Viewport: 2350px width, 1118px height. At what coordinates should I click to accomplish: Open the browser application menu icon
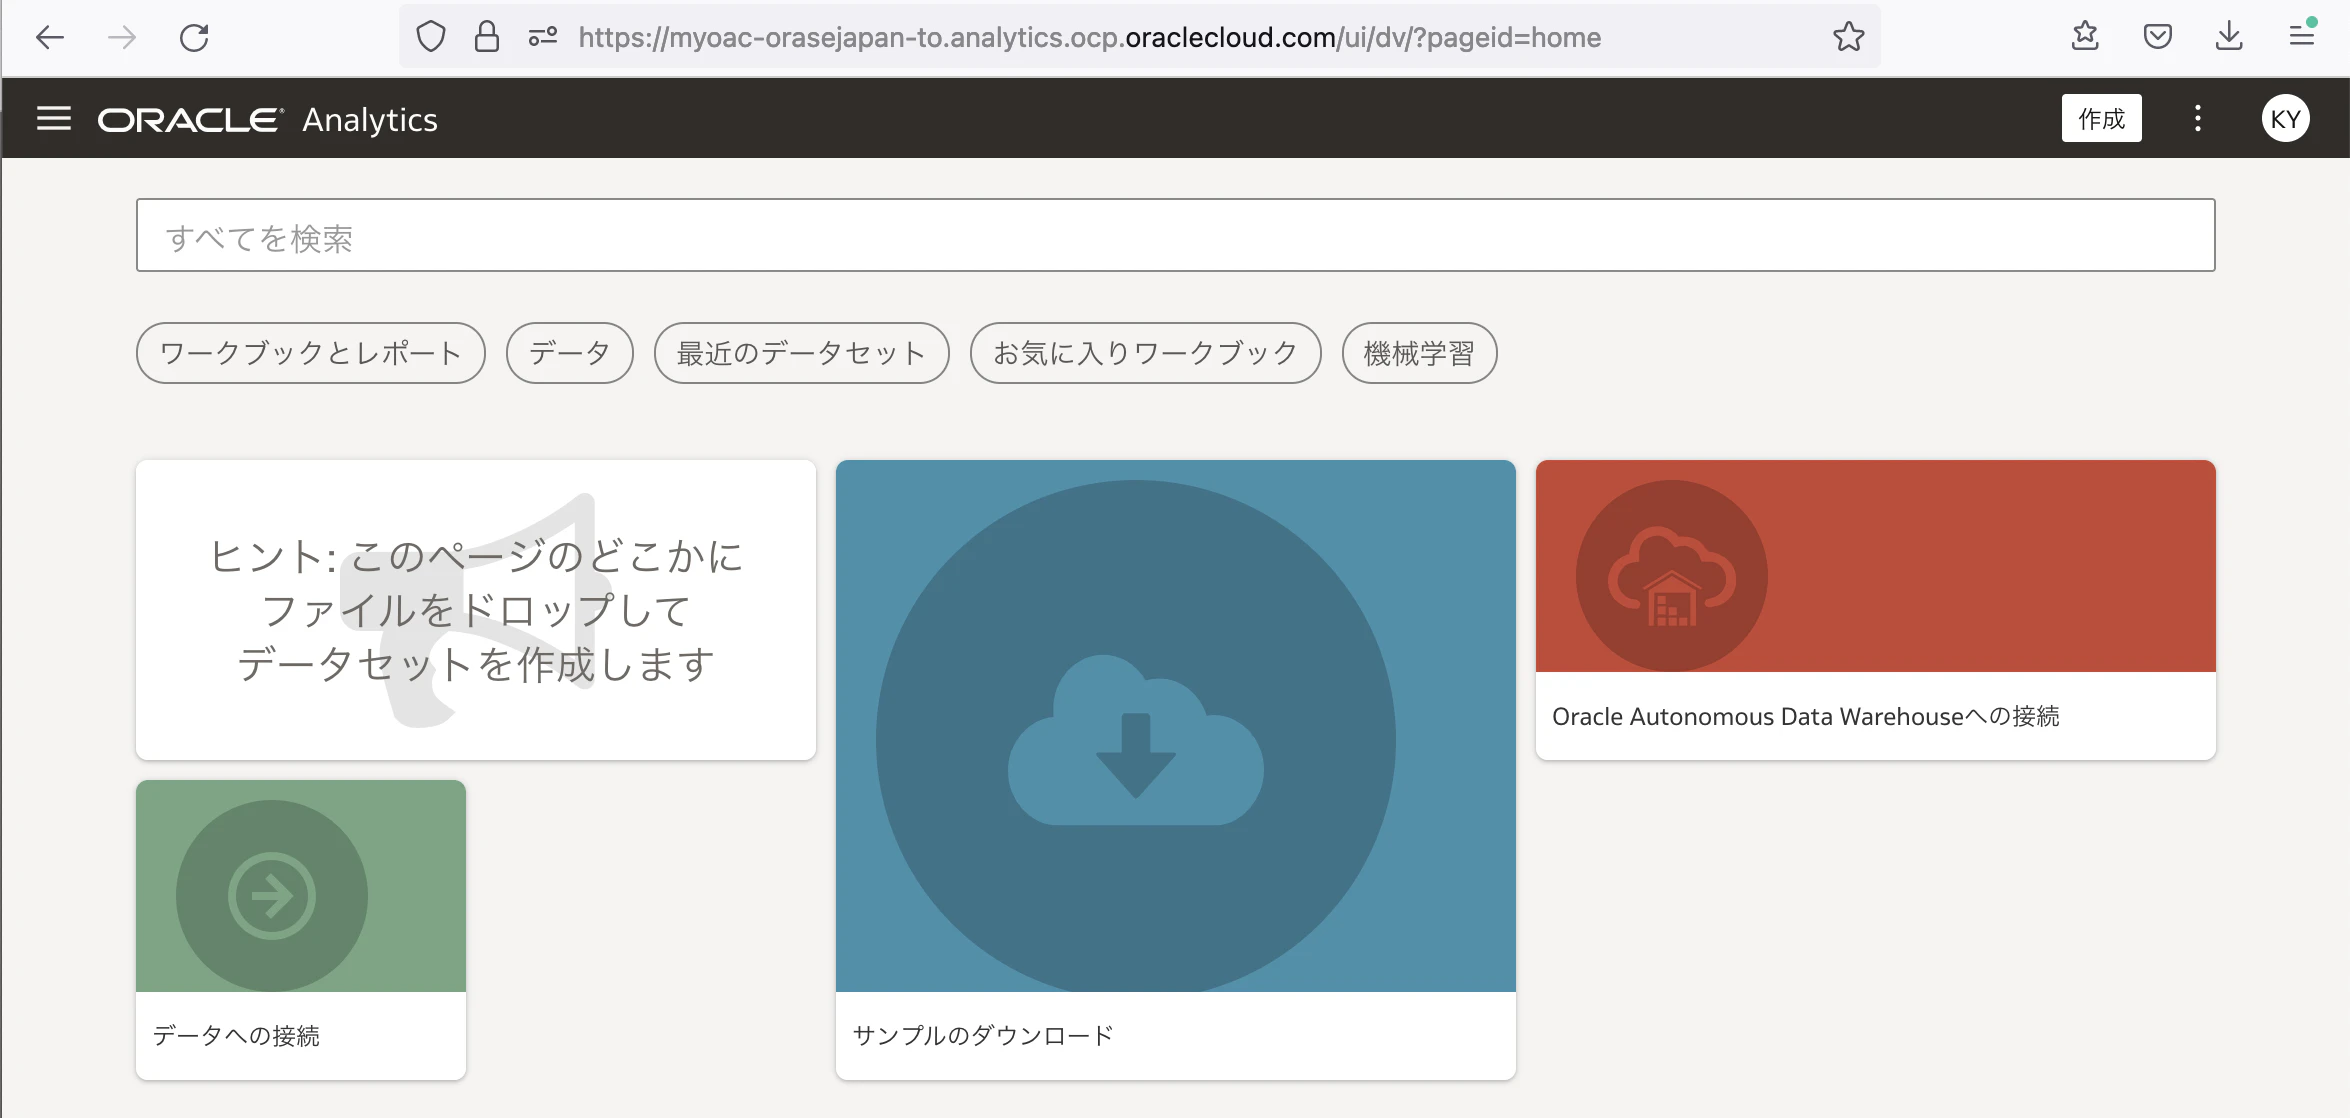2301,37
